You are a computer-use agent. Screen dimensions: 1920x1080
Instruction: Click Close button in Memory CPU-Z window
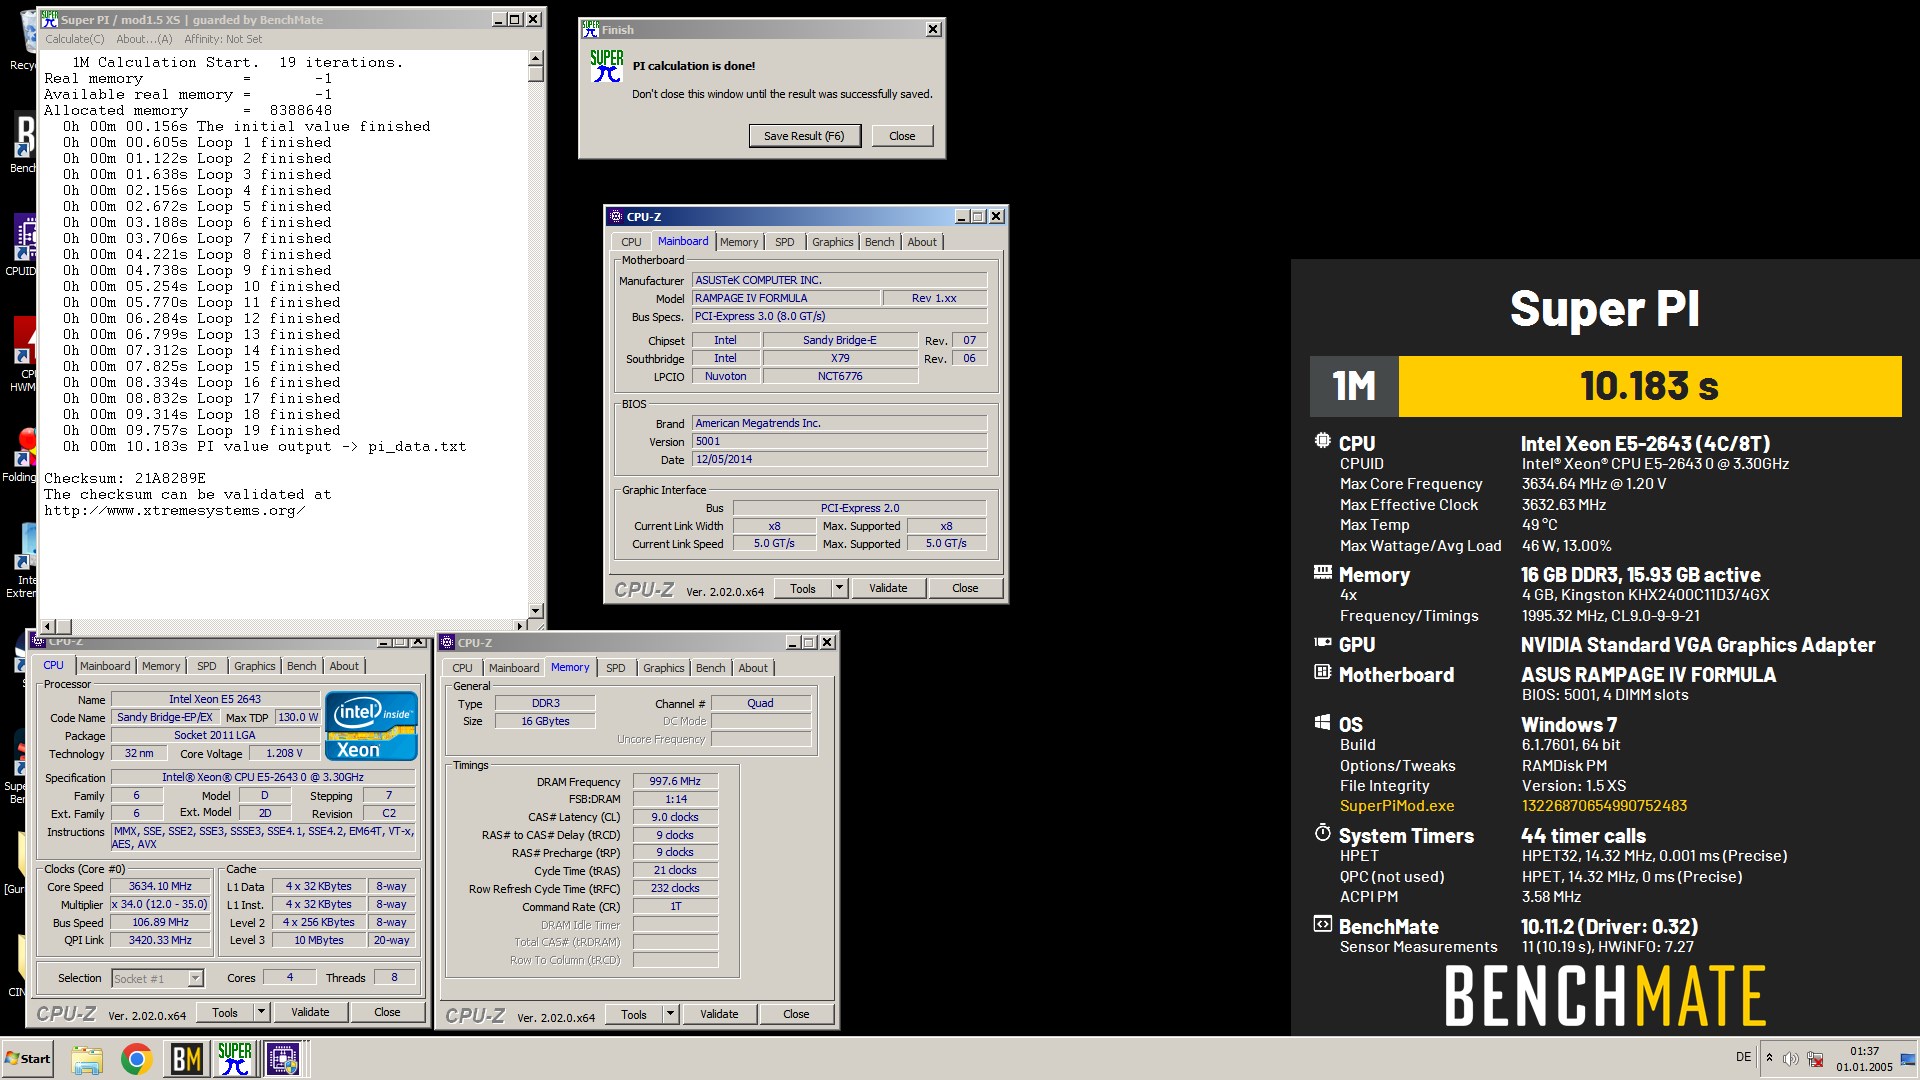(x=796, y=1014)
